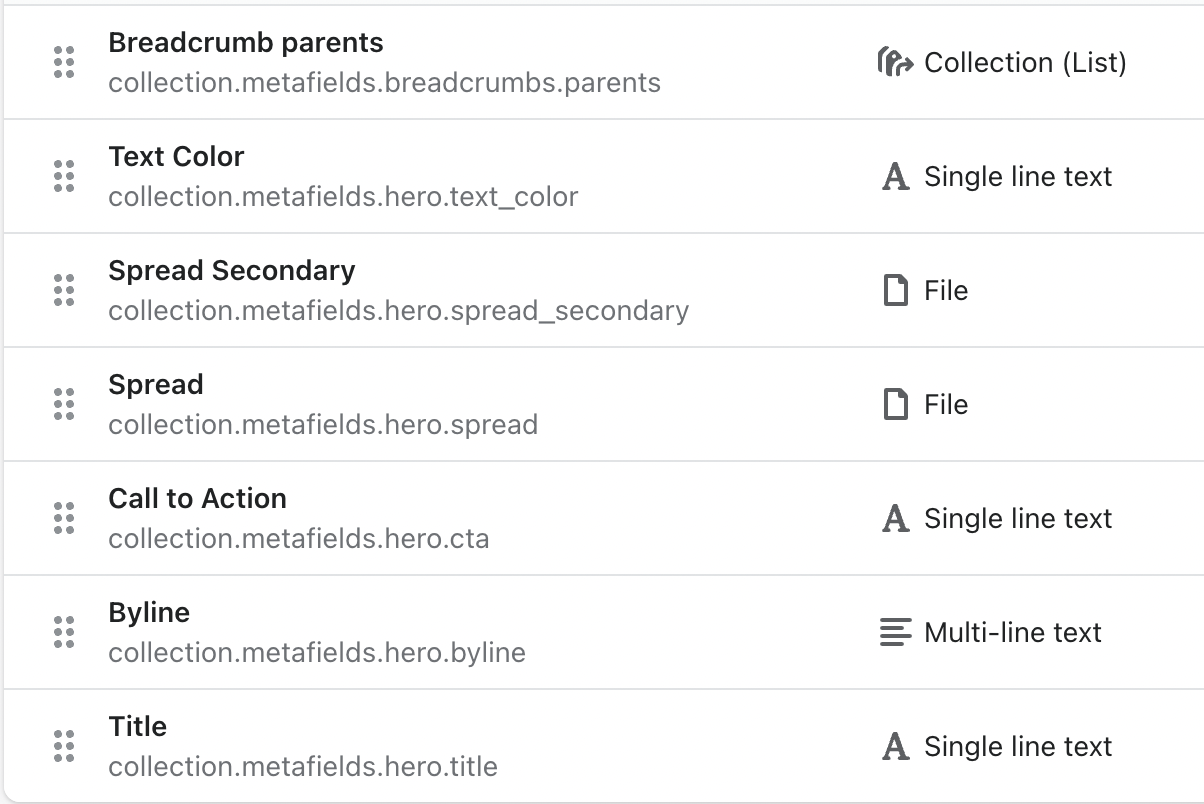The height and width of the screenshot is (804, 1204).
Task: Click the drag handle next to Spread Secondary
Action: tap(64, 290)
